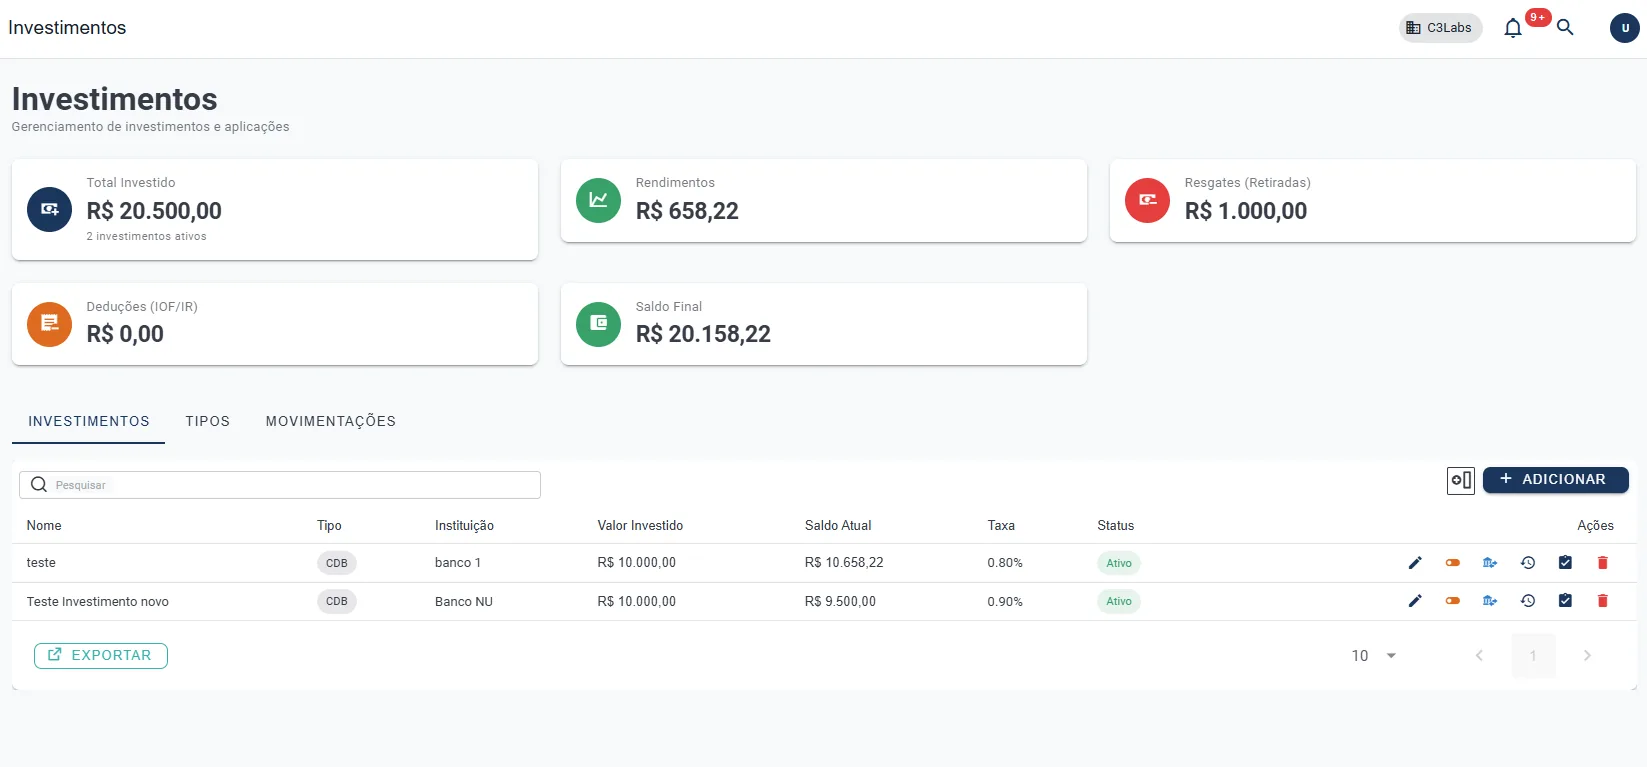Viewport: 1647px width, 767px height.
Task: Click the Resgates (Retiradas) red icon
Action: (1147, 201)
